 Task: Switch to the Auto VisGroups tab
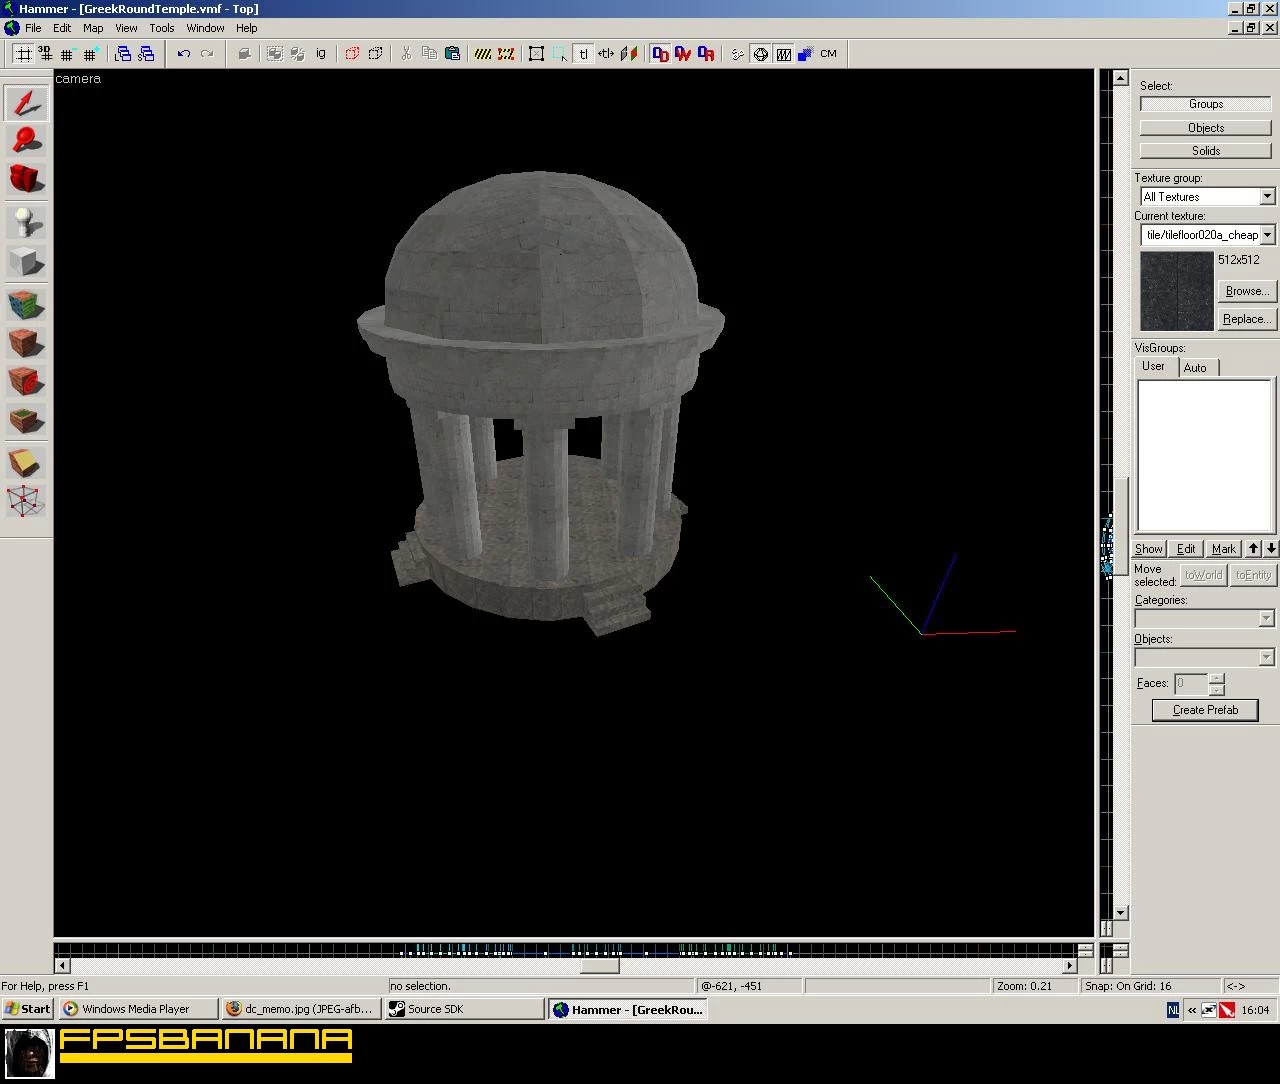click(1195, 368)
